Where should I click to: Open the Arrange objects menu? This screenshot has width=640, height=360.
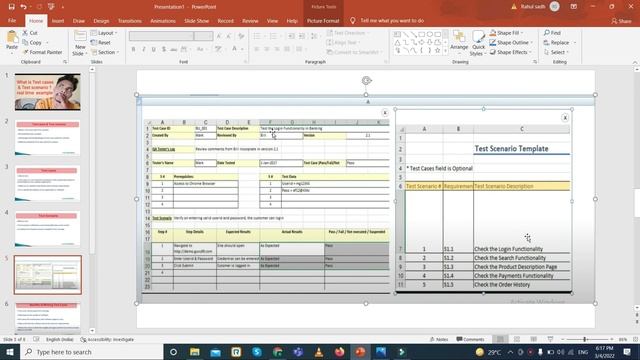pyautogui.click(x=459, y=42)
